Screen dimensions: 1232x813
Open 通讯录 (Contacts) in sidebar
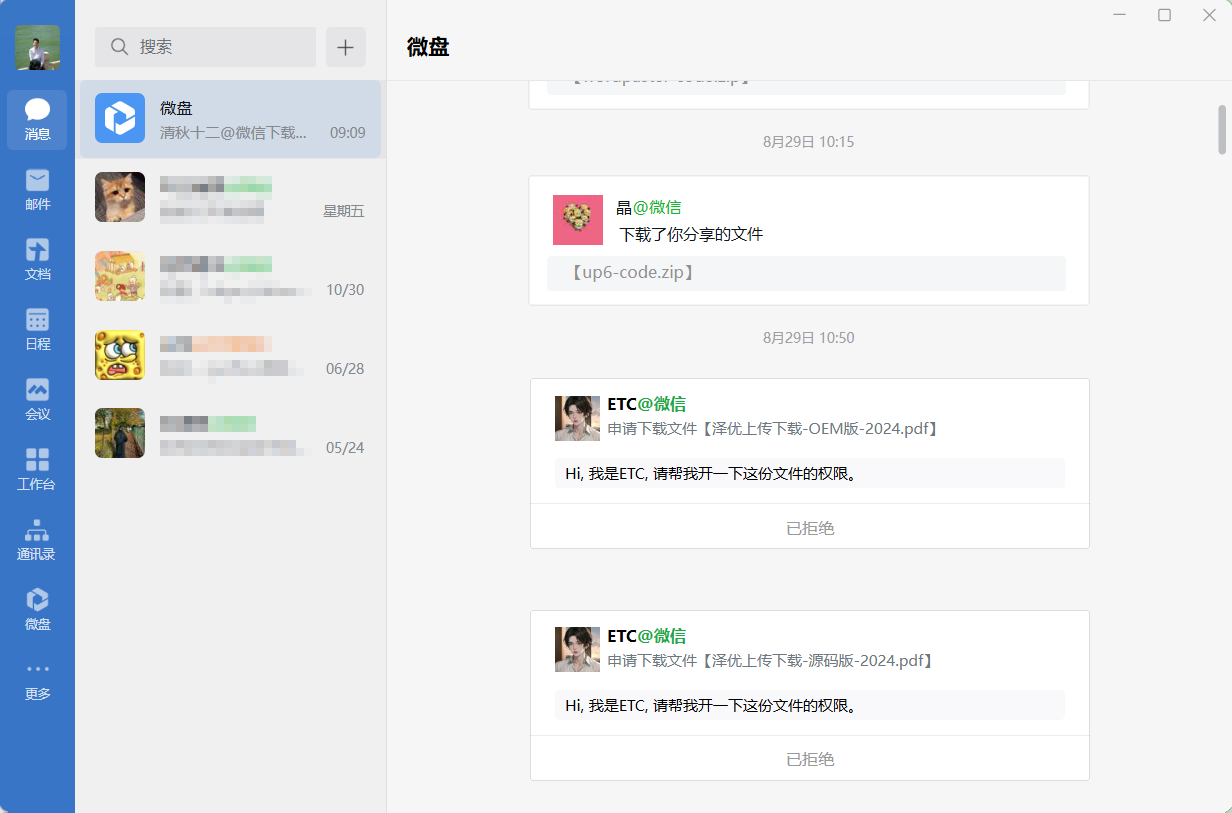(37, 539)
